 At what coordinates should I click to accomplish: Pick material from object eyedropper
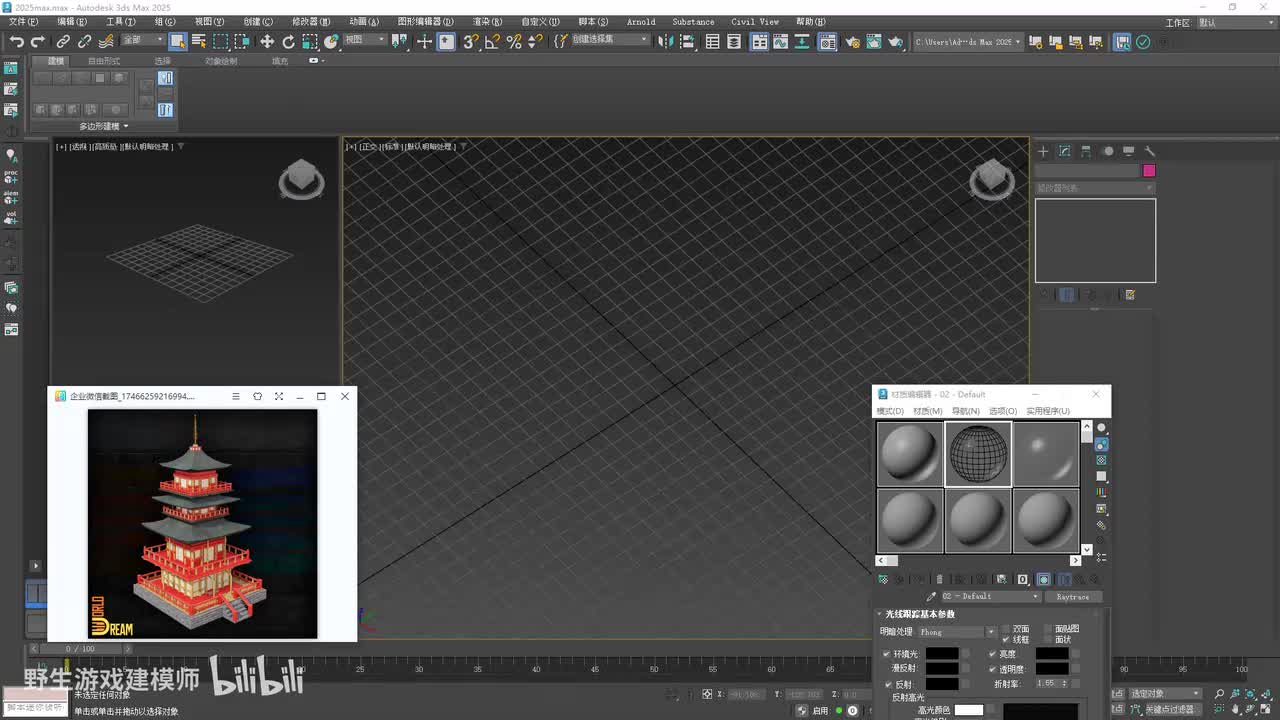(931, 597)
